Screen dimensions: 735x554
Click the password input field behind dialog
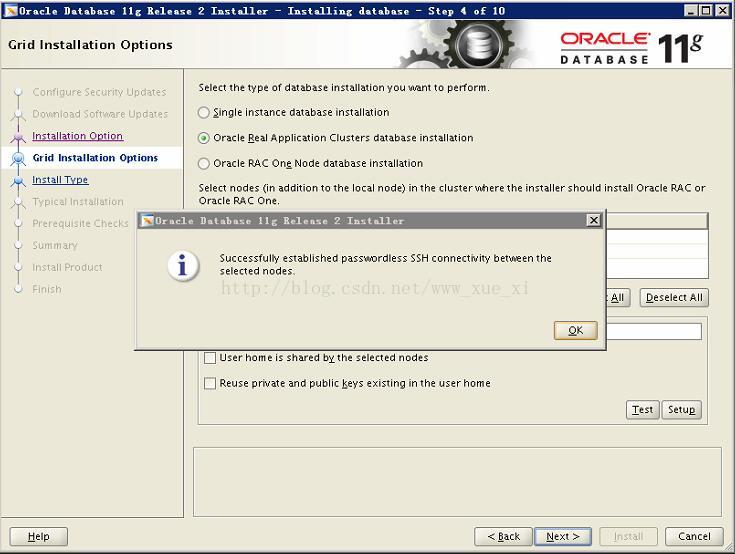[653, 331]
